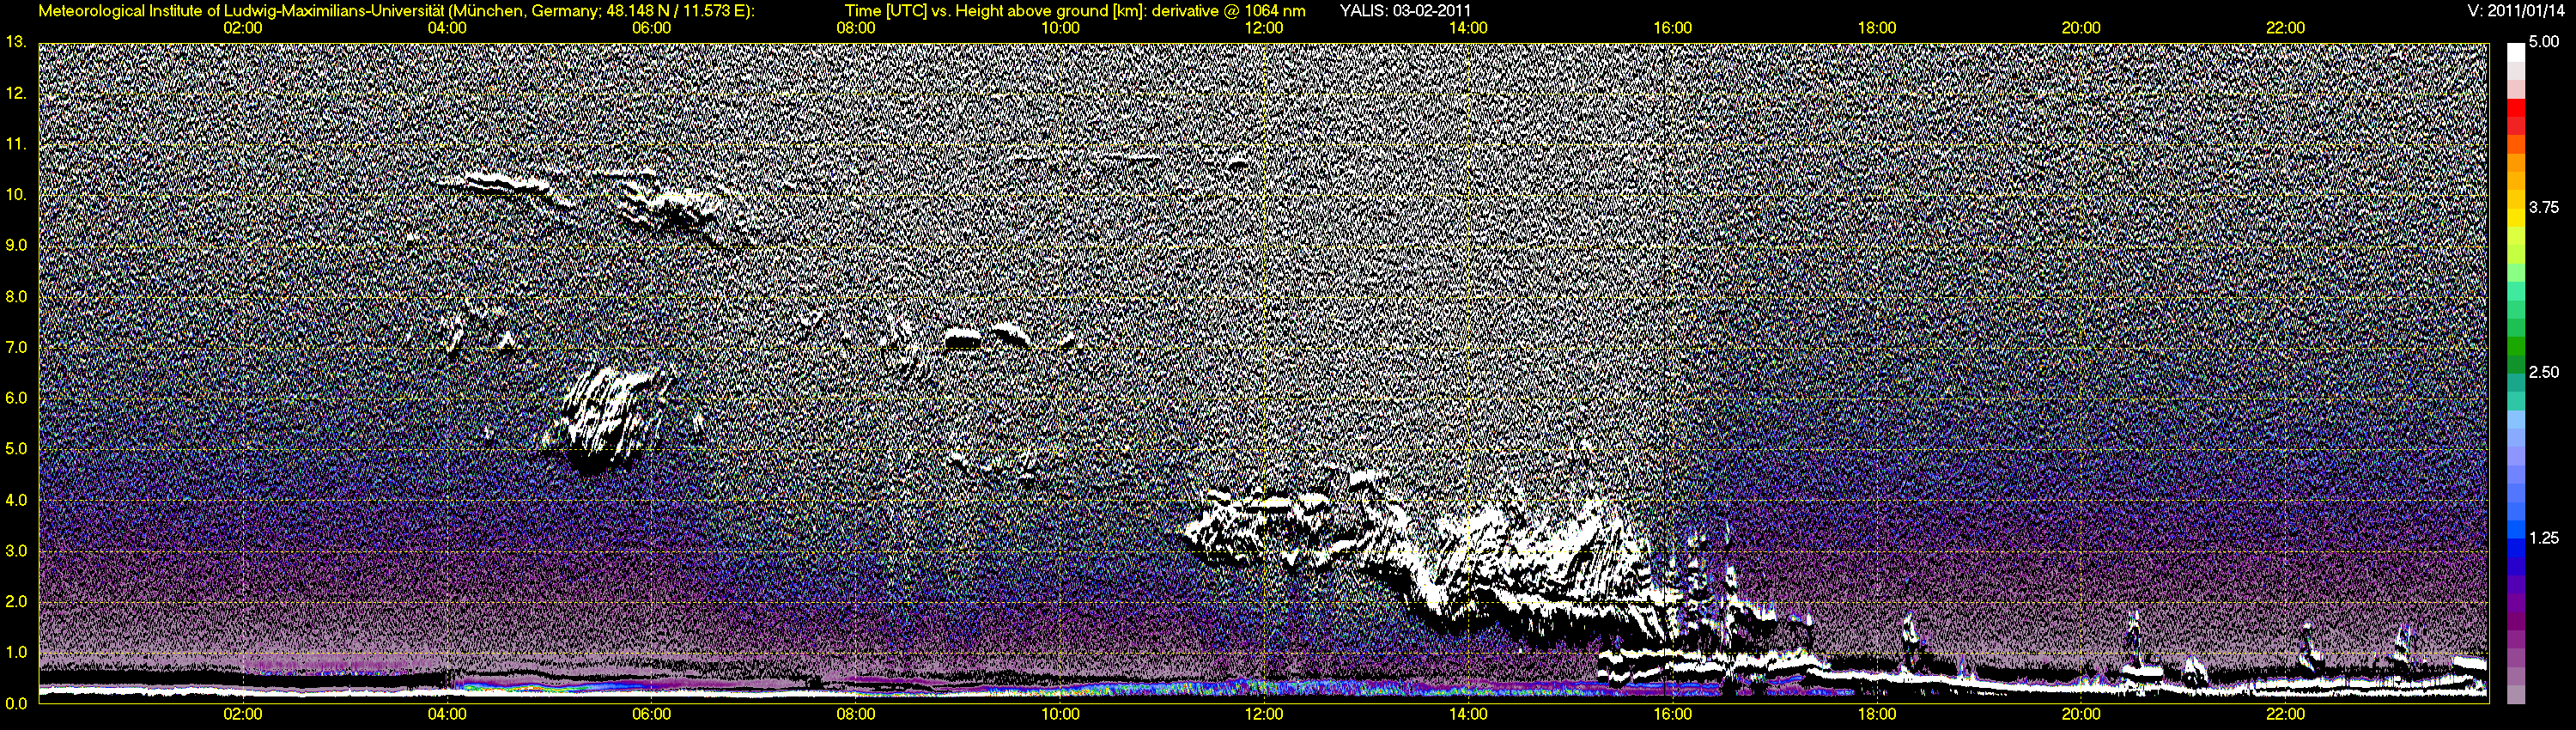
Task: Click the 12:00 label on the top time axis
Action: coord(1264,28)
